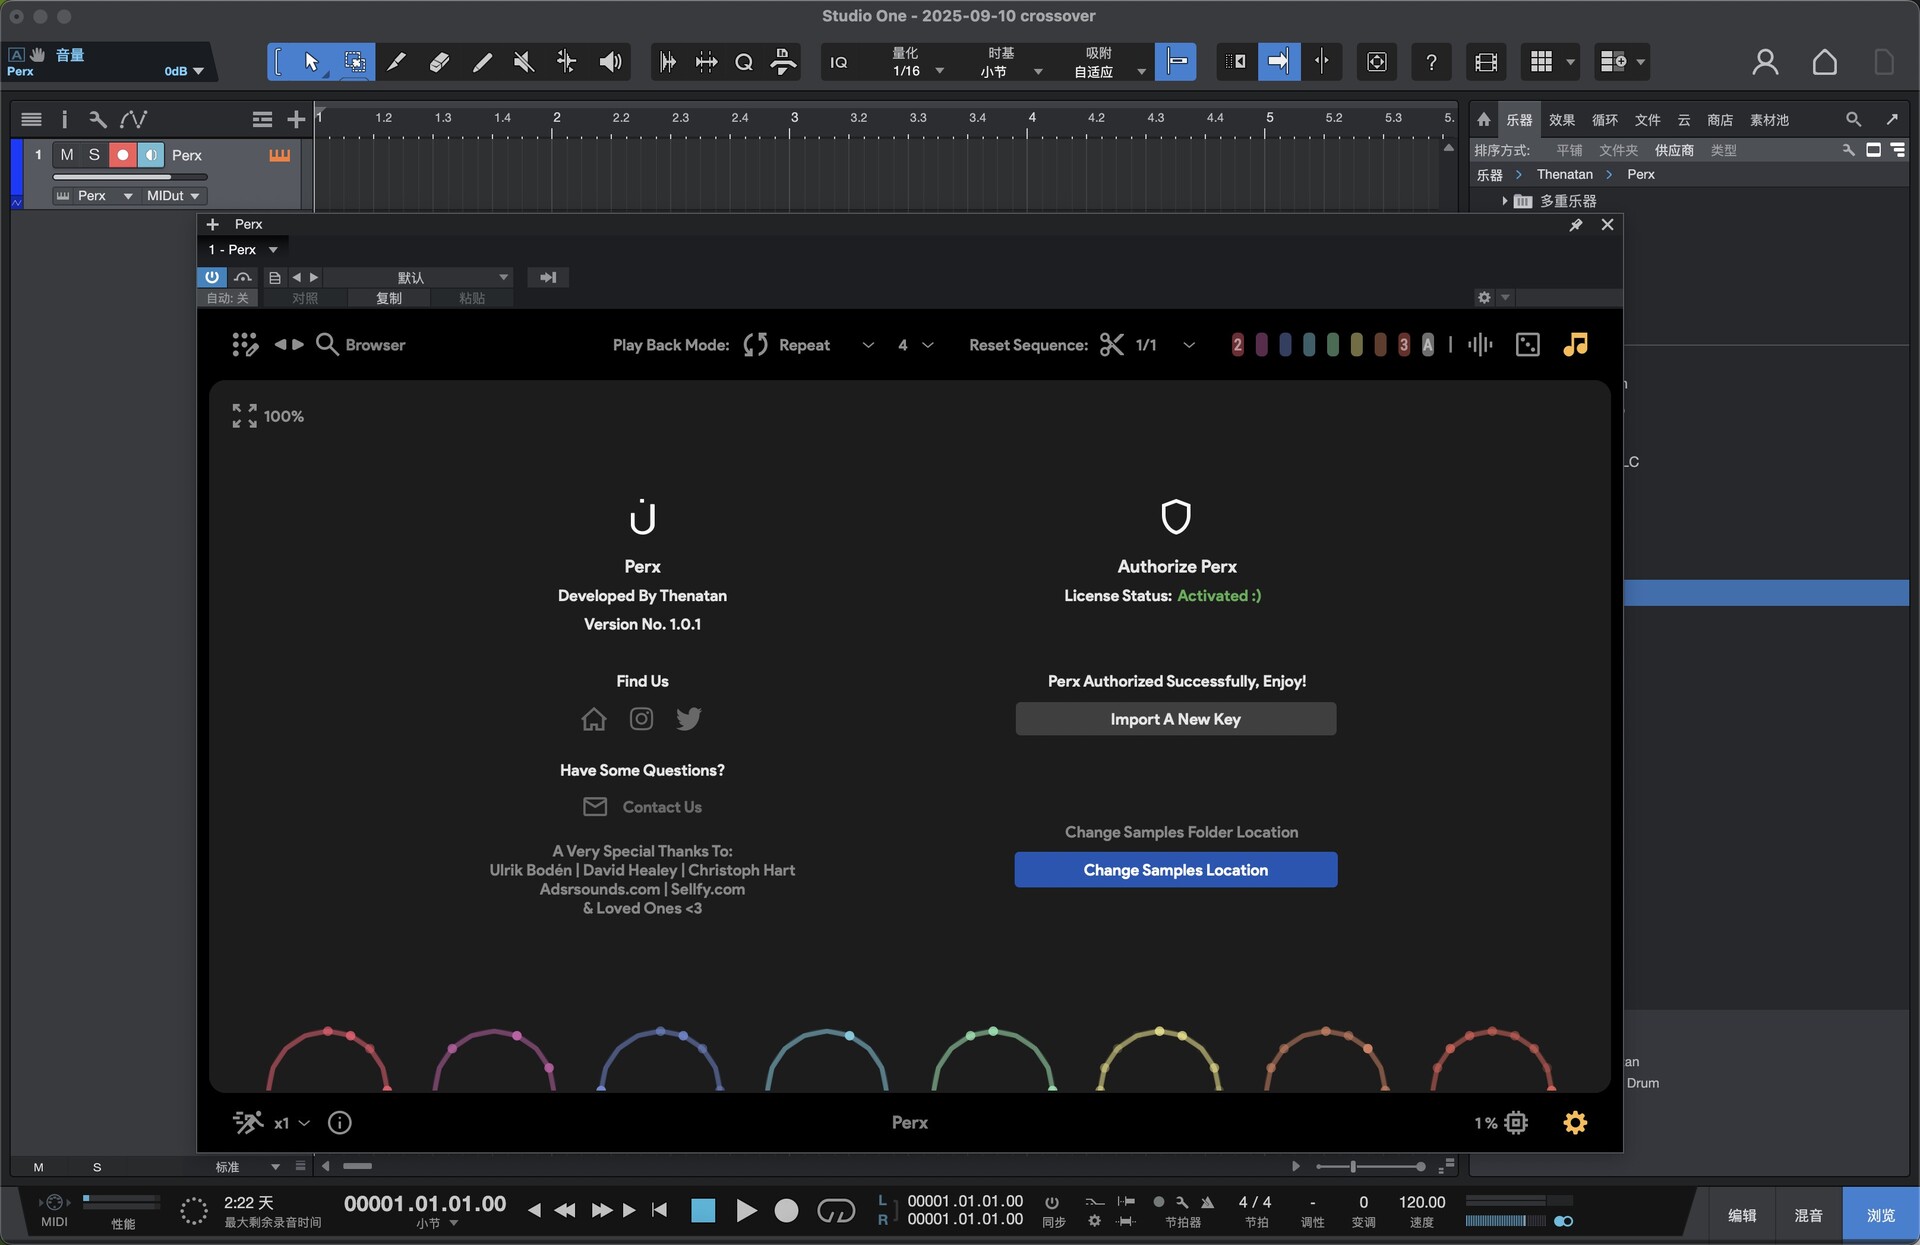Image resolution: width=1920 pixels, height=1245 pixels.
Task: Open the Perx home website icon
Action: [594, 719]
